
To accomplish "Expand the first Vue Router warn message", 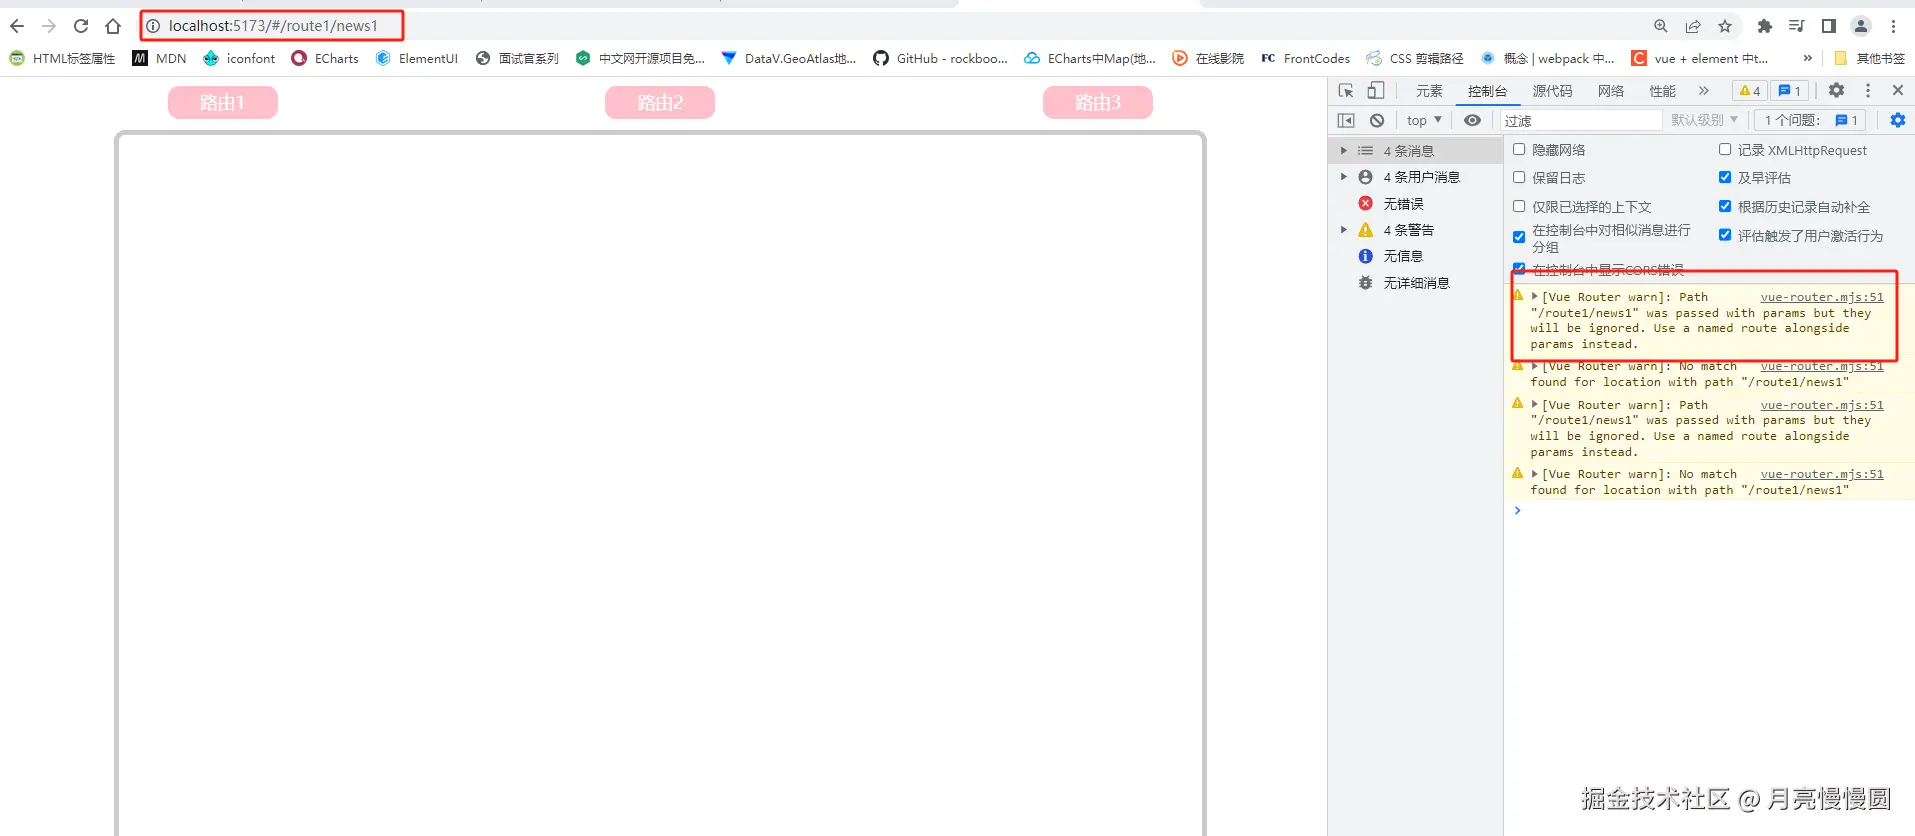I will [1534, 297].
